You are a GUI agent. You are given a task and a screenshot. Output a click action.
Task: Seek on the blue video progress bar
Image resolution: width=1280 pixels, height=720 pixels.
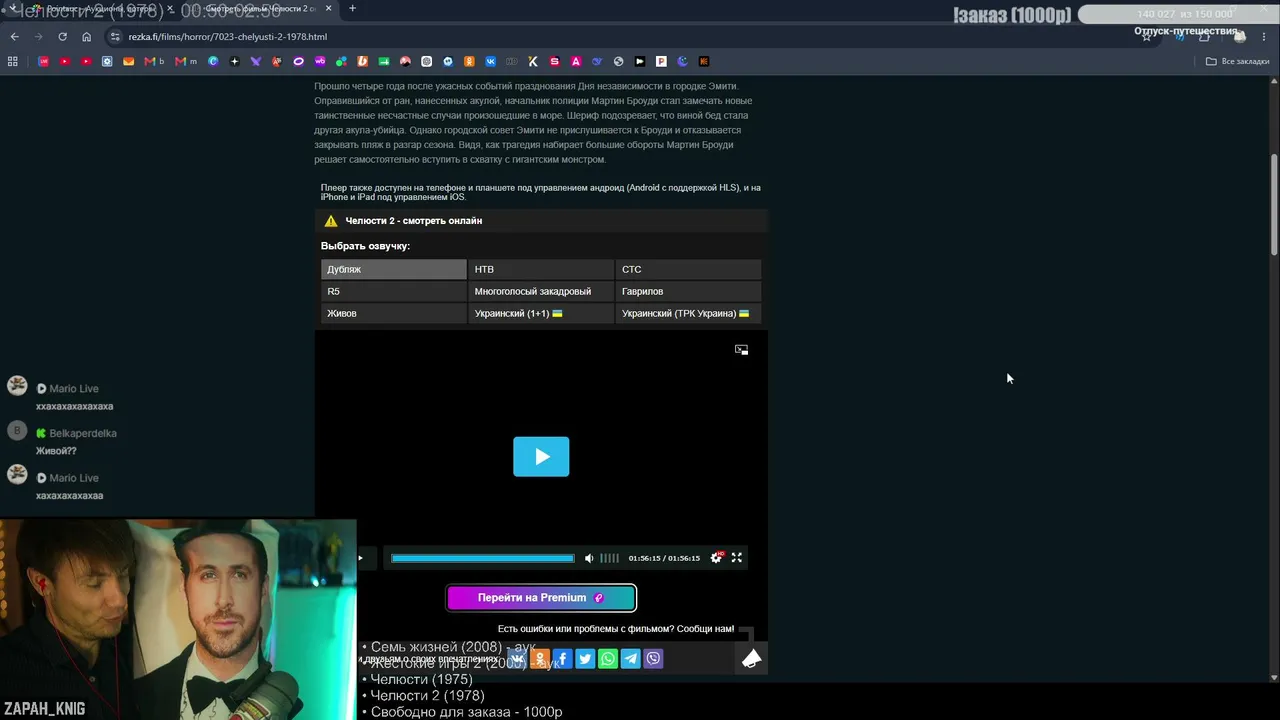(x=483, y=558)
